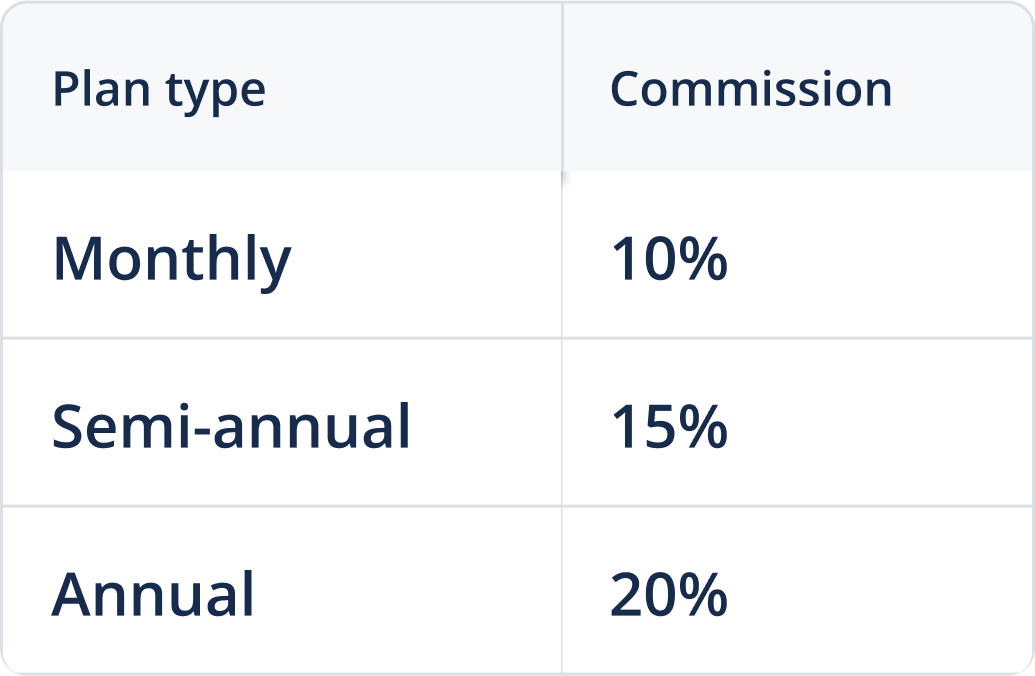Click the percent sign in 20%
Image resolution: width=1035 pixels, height=676 pixels.
(x=703, y=594)
